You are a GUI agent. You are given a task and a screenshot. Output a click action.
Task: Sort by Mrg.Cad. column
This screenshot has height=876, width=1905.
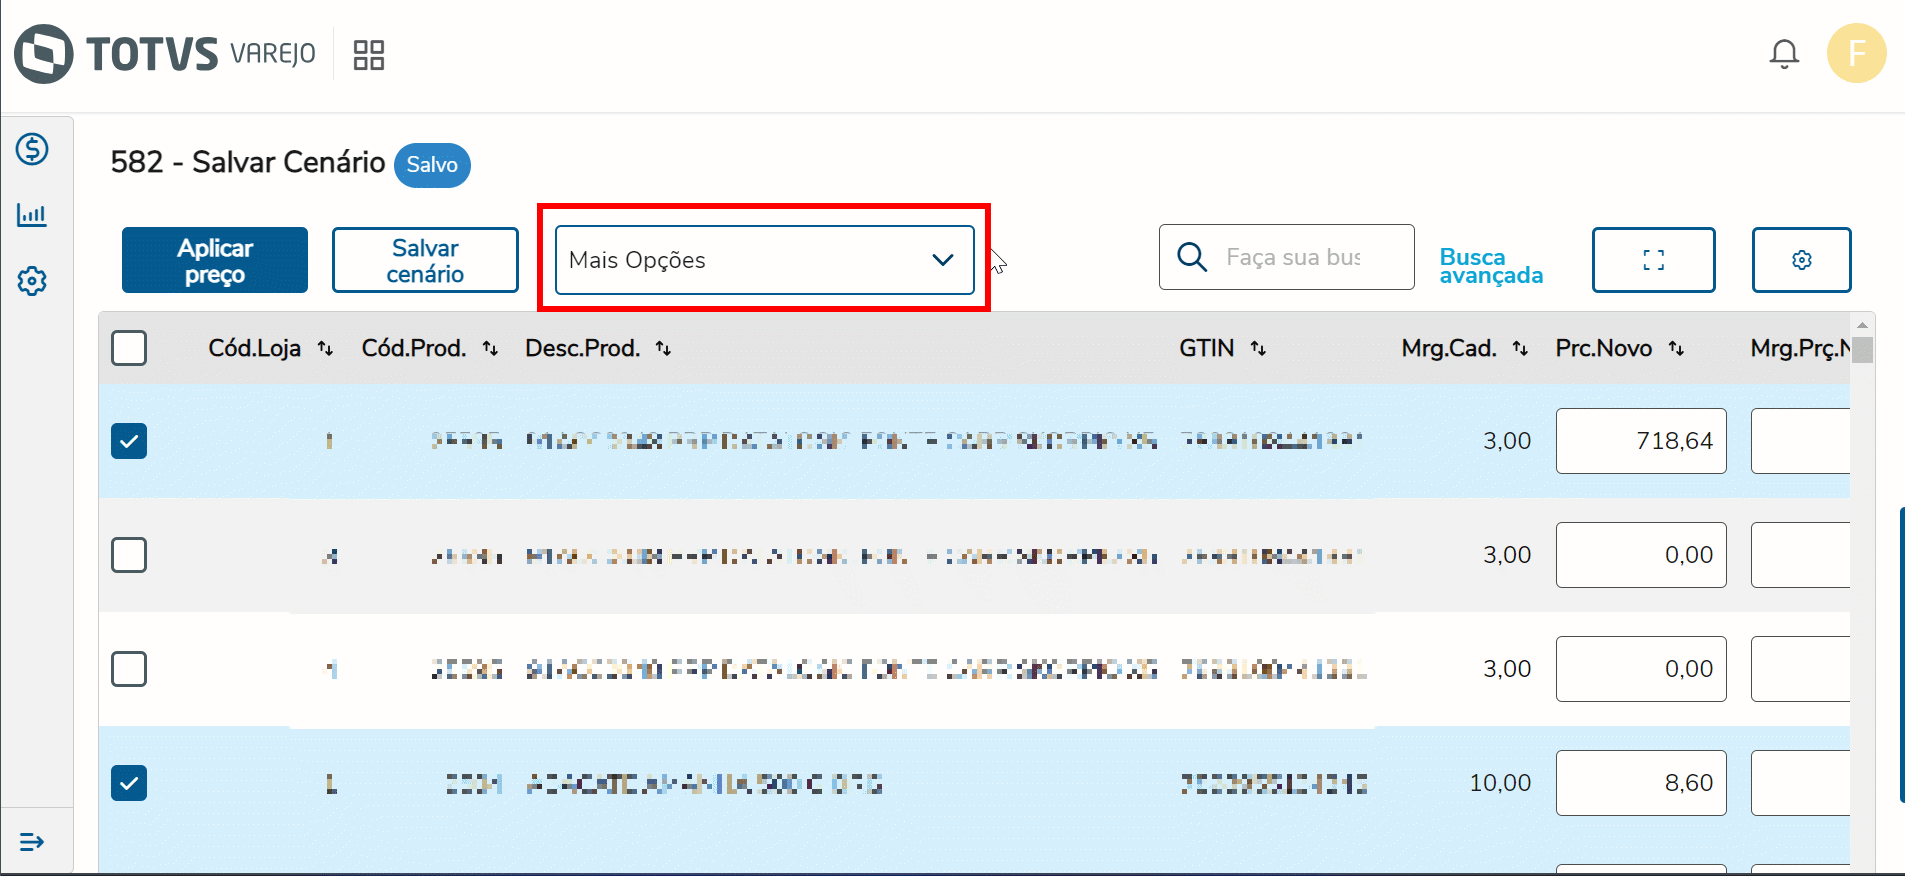[x=1520, y=348]
